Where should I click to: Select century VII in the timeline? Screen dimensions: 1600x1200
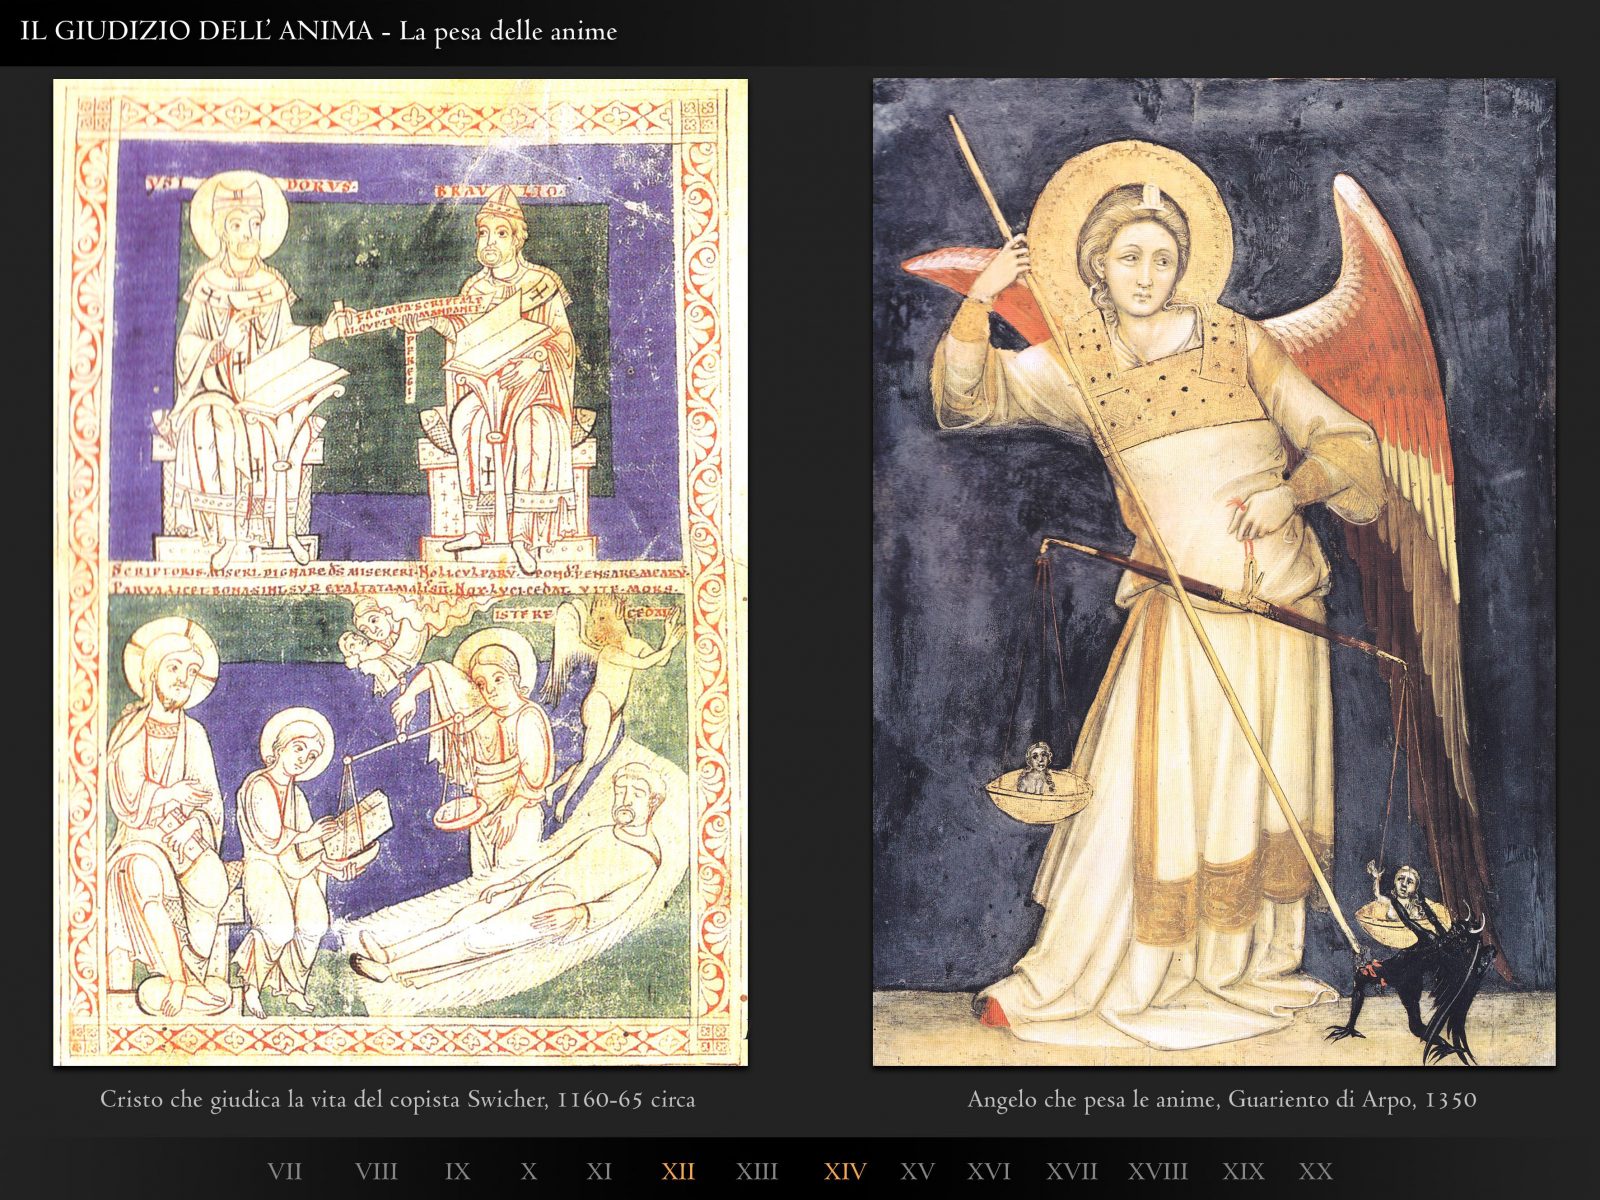pos(284,1171)
